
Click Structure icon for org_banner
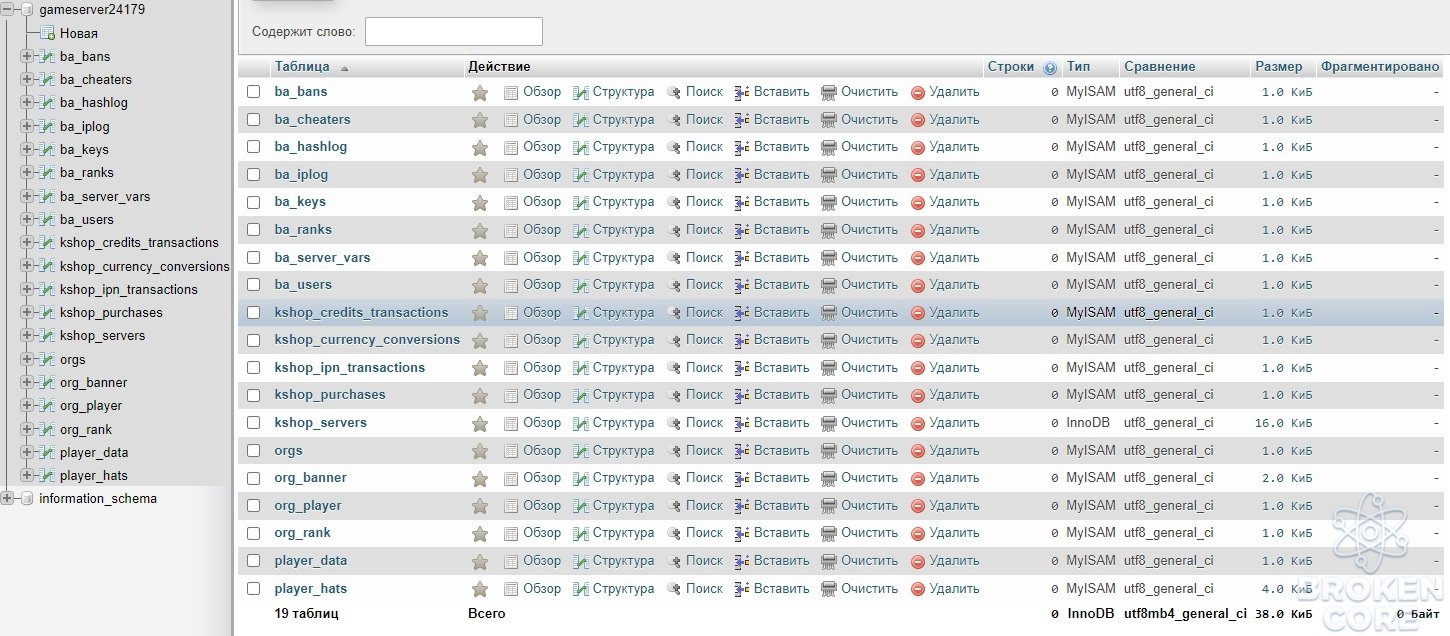pos(581,478)
